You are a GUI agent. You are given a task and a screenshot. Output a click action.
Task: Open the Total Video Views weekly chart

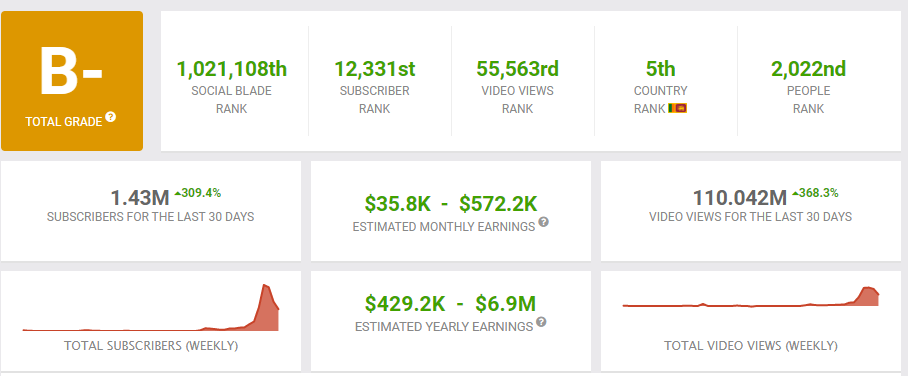751,297
